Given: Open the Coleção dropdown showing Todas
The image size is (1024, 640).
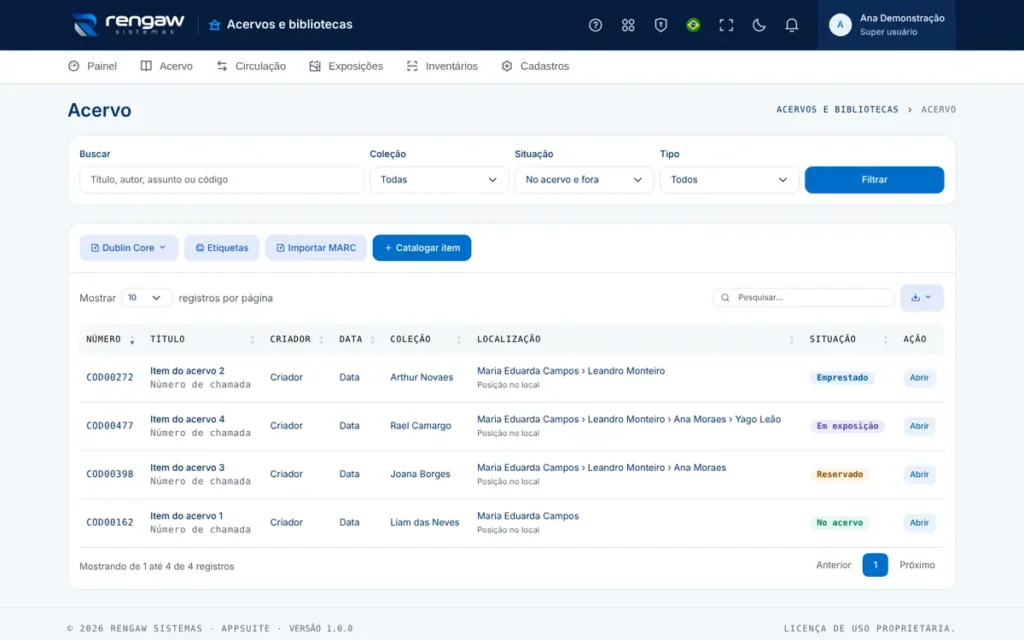Looking at the screenshot, I should [439, 180].
